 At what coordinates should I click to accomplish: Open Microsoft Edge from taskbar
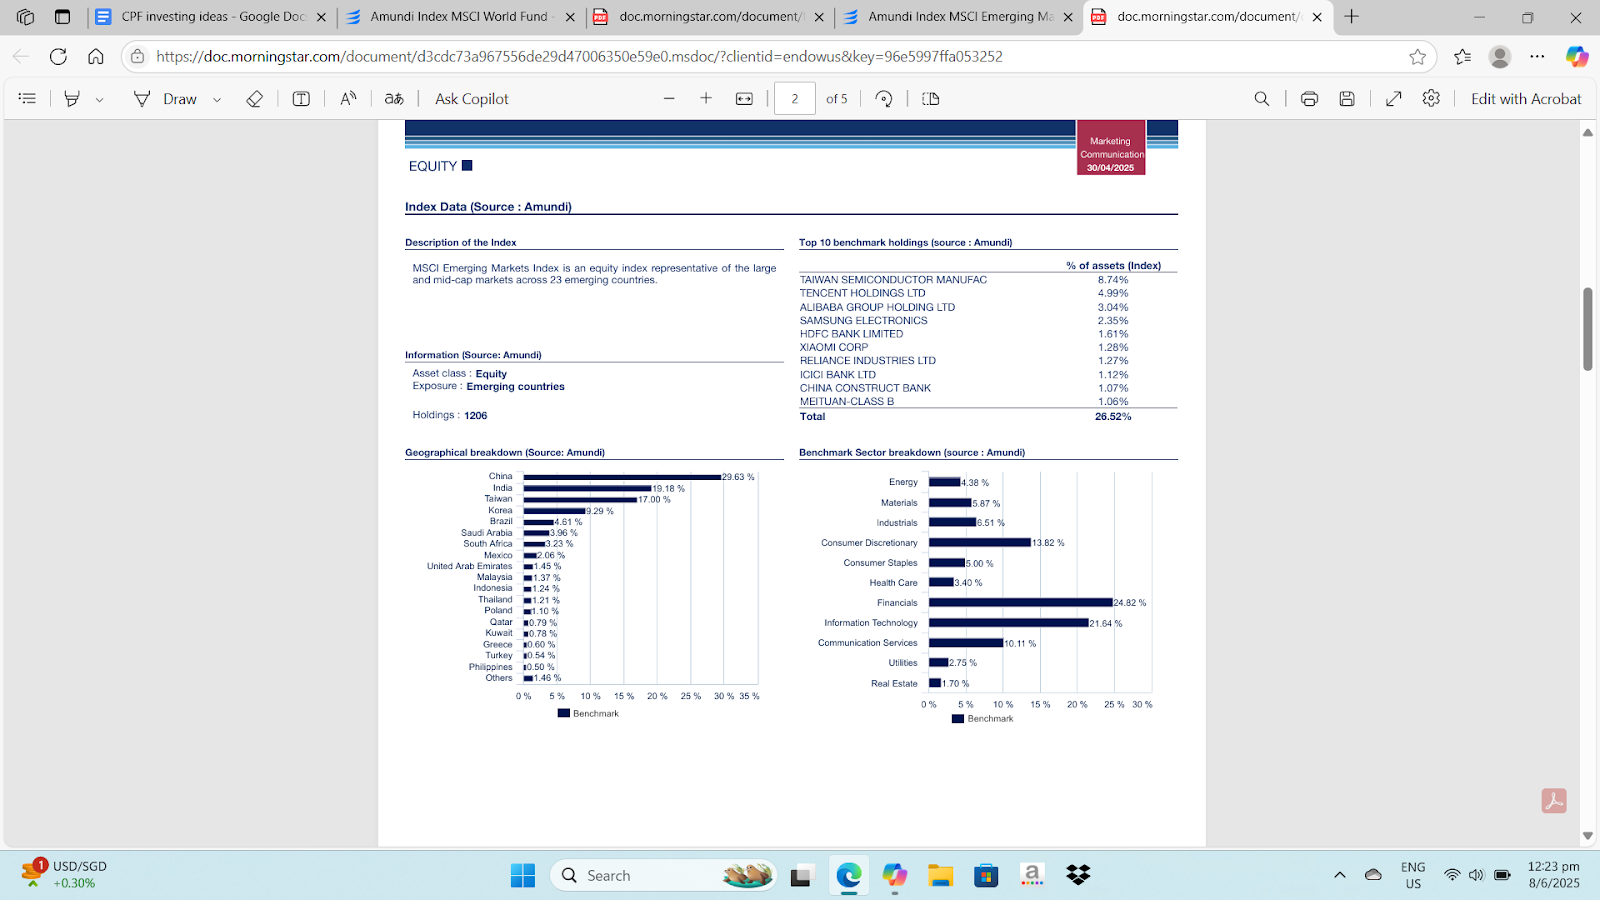point(849,876)
